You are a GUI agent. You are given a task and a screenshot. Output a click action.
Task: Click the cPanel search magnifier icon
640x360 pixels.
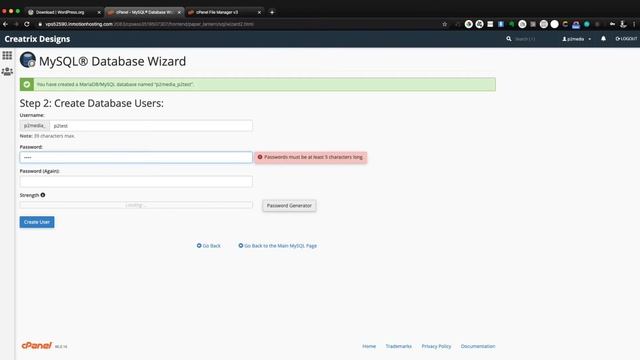pyautogui.click(x=509, y=39)
